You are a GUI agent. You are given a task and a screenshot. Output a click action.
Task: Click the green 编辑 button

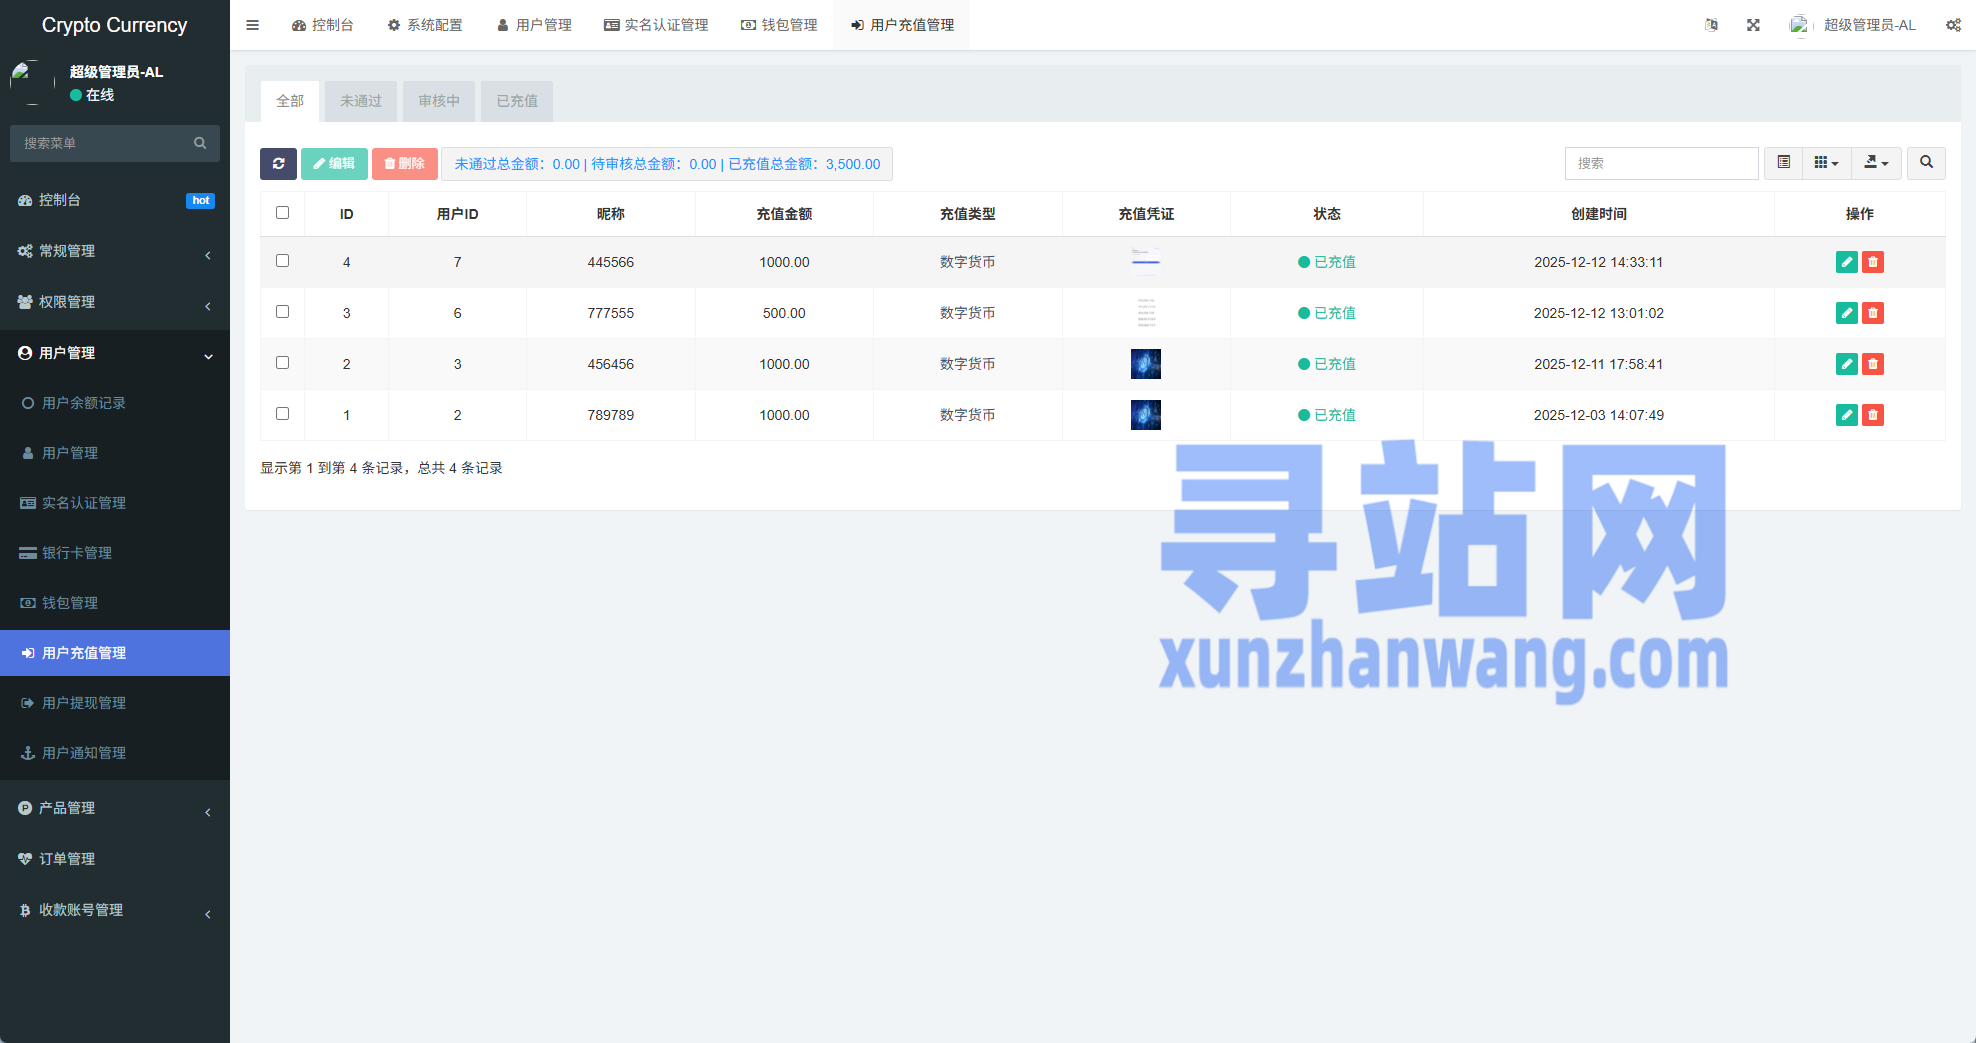[x=334, y=164]
